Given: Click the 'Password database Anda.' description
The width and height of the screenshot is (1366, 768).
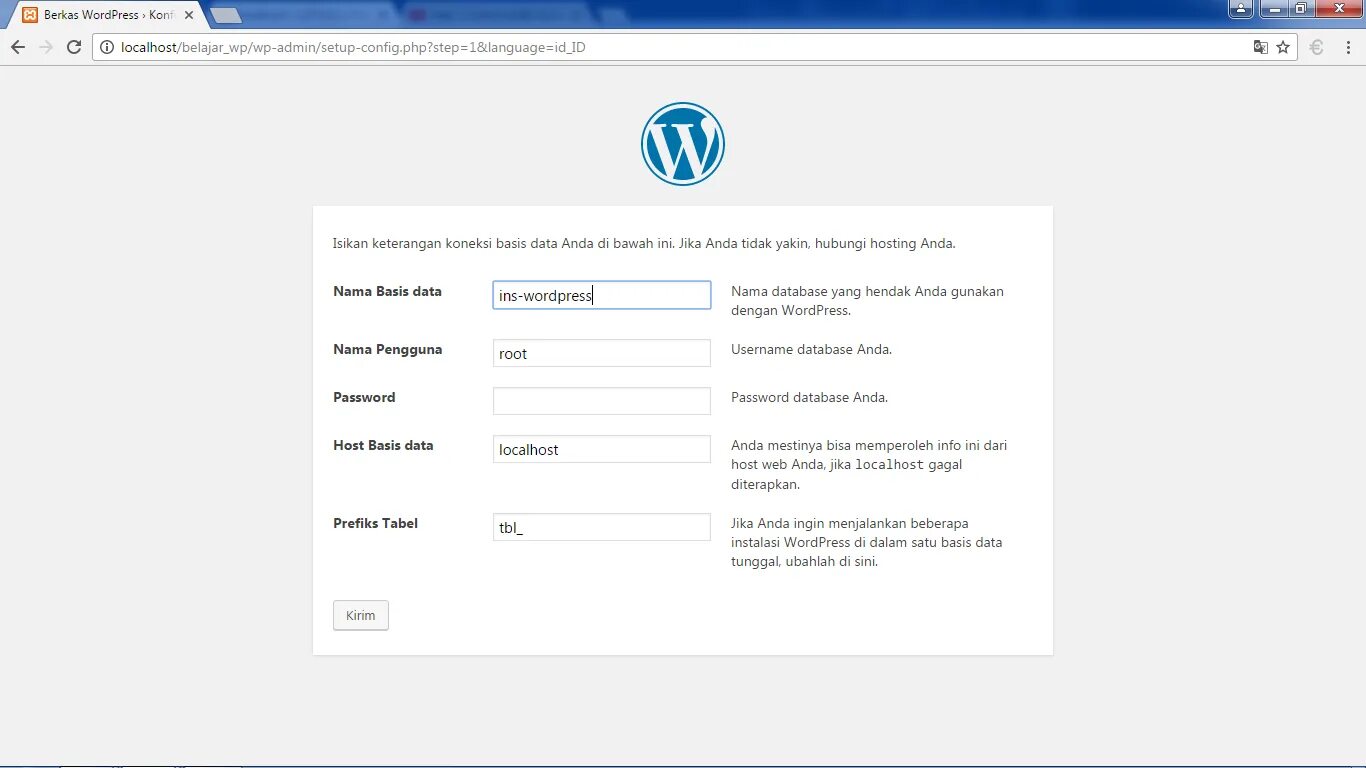Looking at the screenshot, I should pyautogui.click(x=809, y=397).
